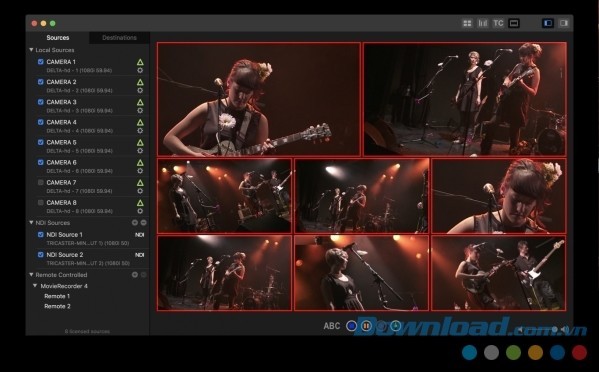This screenshot has height=372, width=599.
Task: Click CAMERA 4 green triangle status icon
Action: click(x=140, y=122)
